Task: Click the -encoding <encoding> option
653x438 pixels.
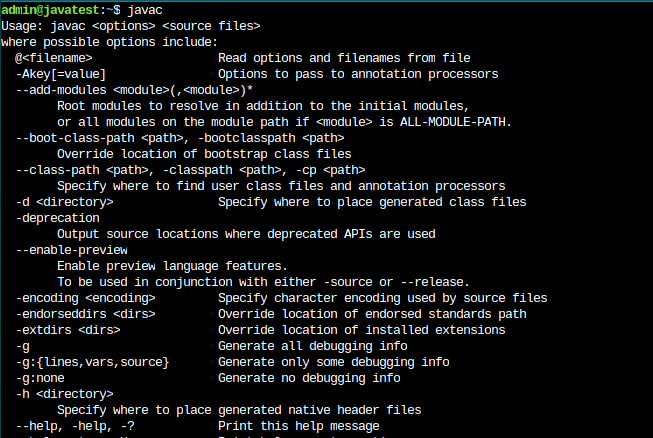Action: pyautogui.click(x=85, y=298)
